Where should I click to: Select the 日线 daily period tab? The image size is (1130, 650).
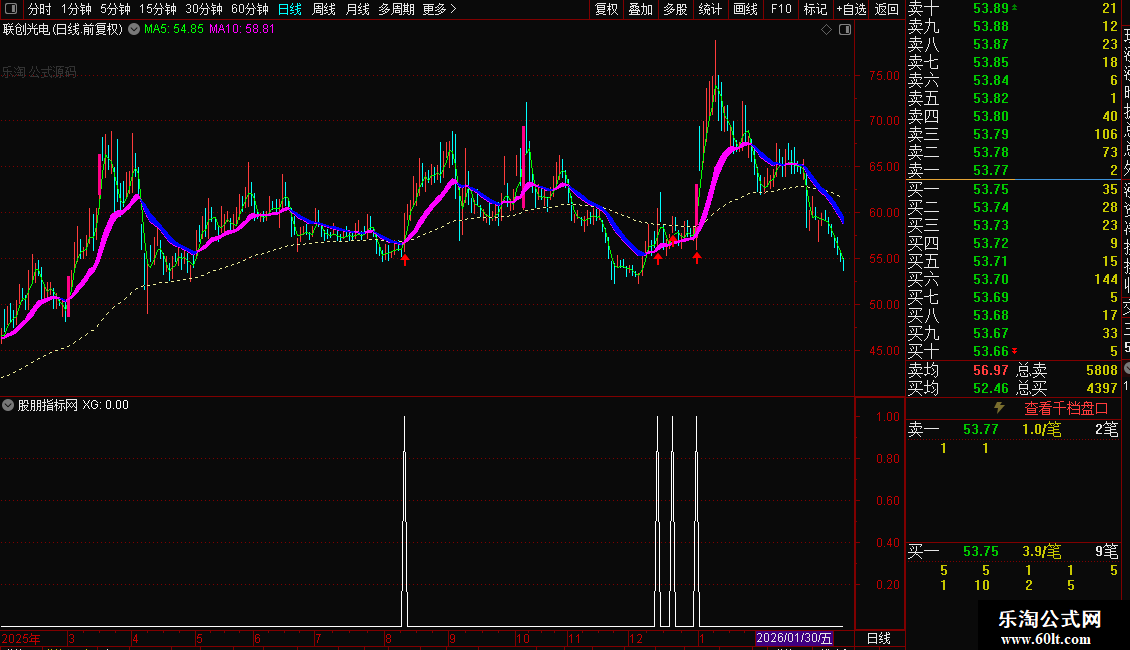290,9
